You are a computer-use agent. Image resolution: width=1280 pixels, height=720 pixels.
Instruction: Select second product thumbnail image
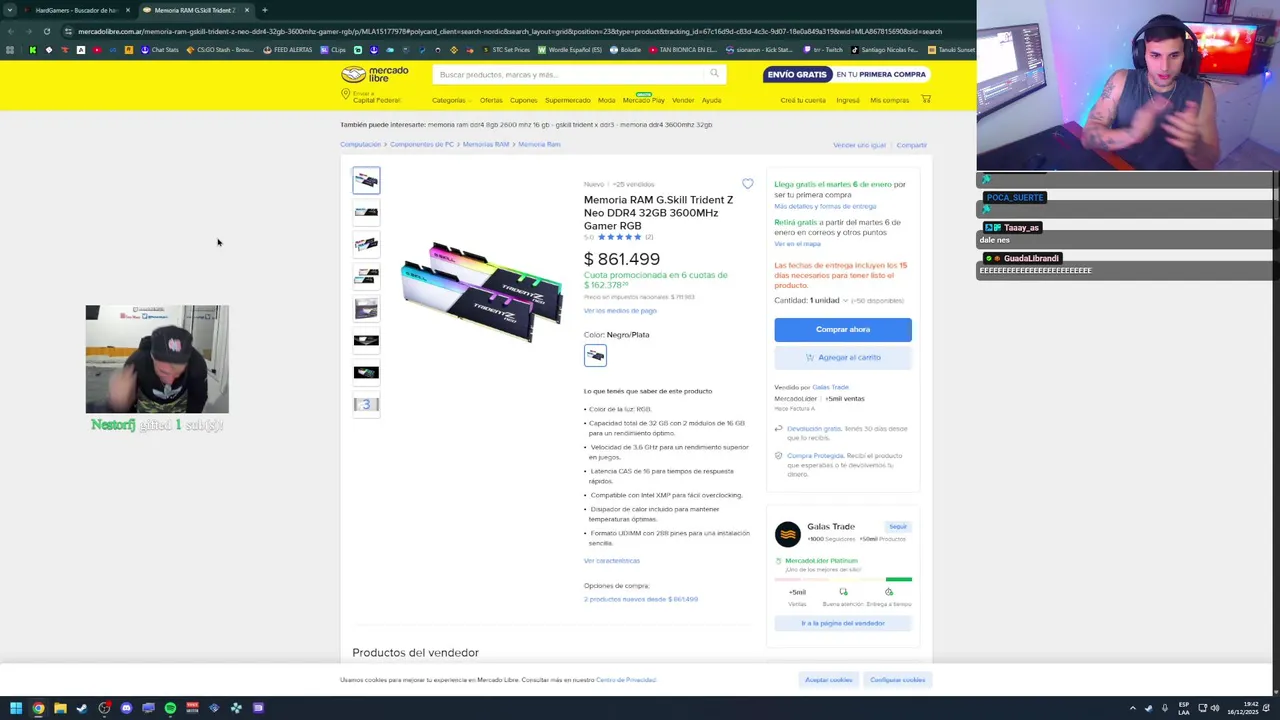point(366,212)
